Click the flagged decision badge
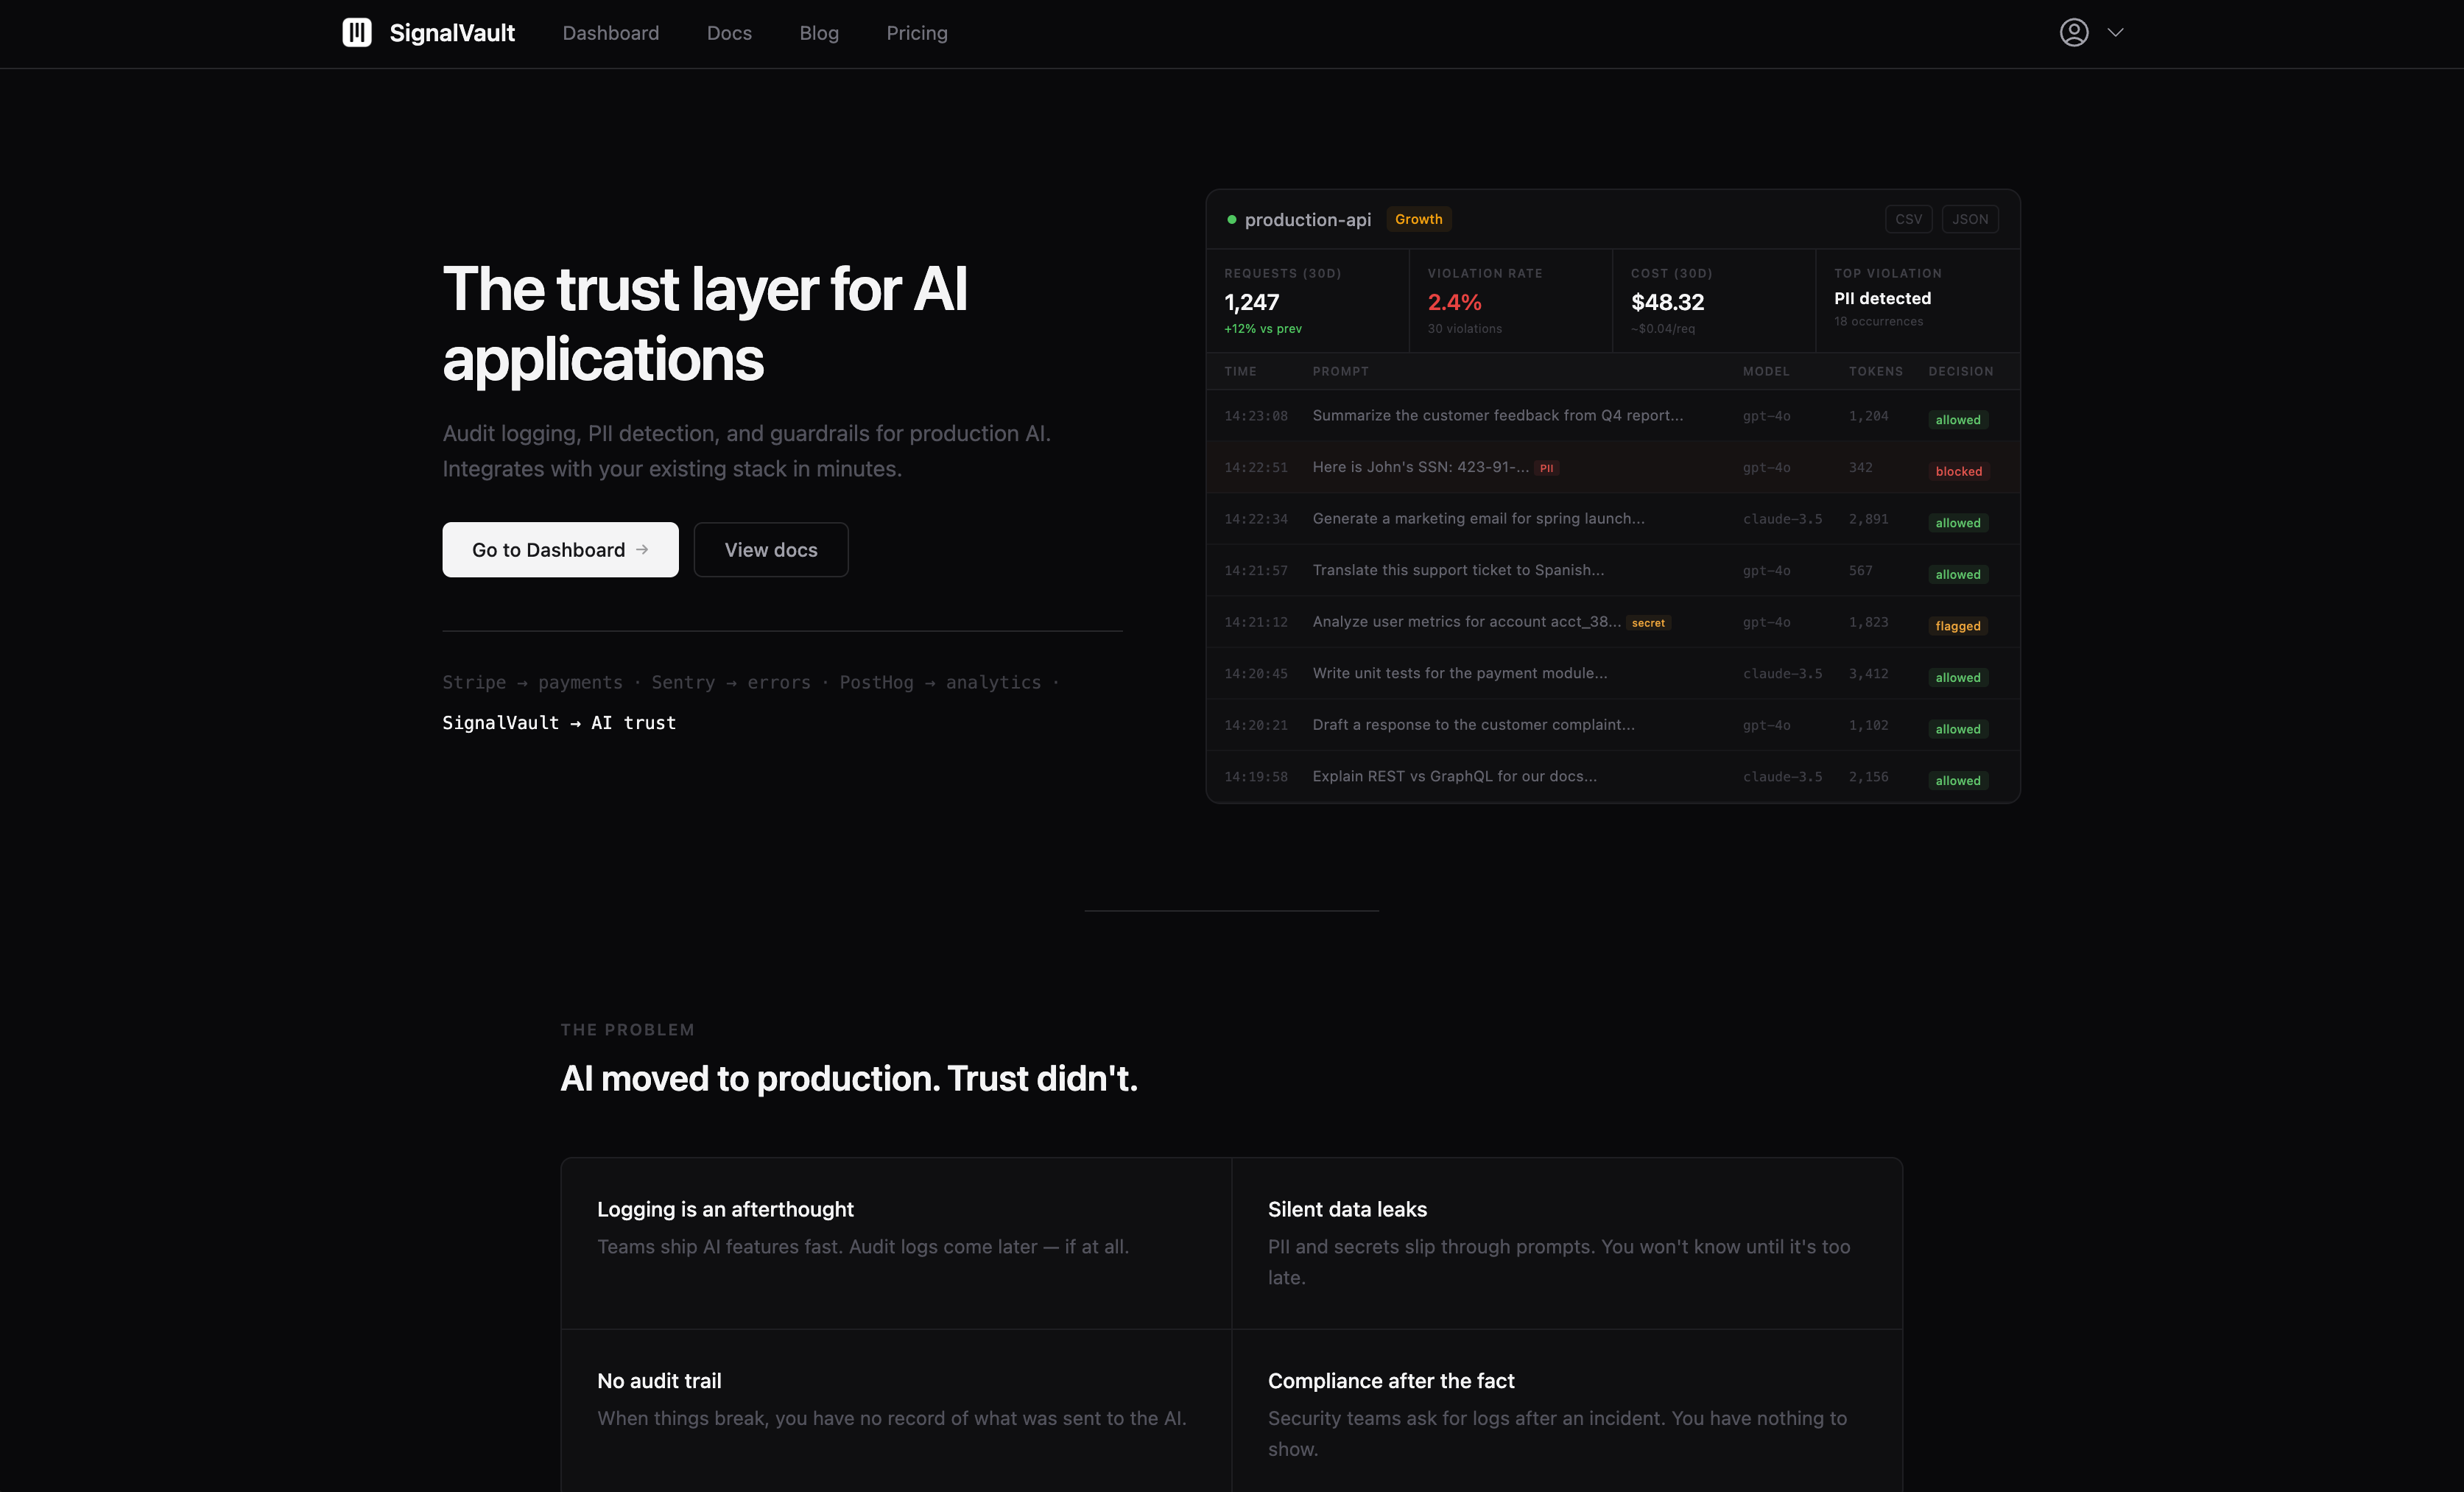2464x1492 pixels. 1957,626
